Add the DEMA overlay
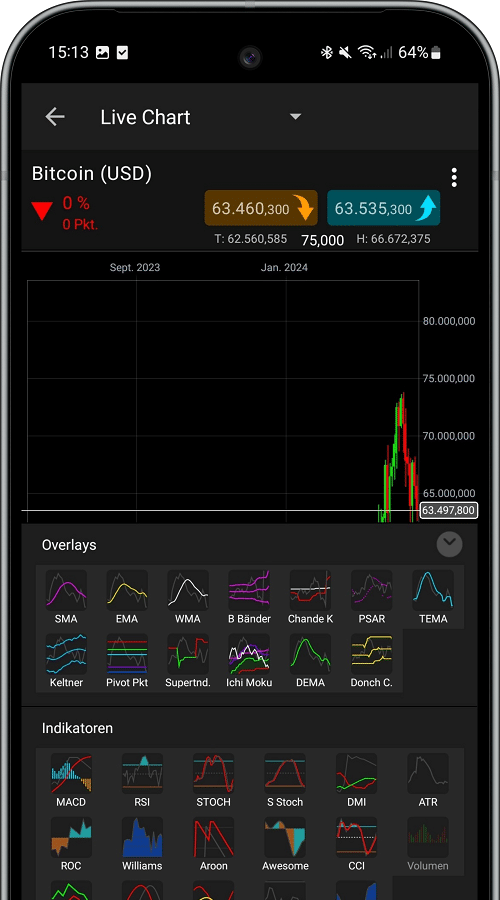Viewport: 500px width, 900px height. (x=310, y=661)
